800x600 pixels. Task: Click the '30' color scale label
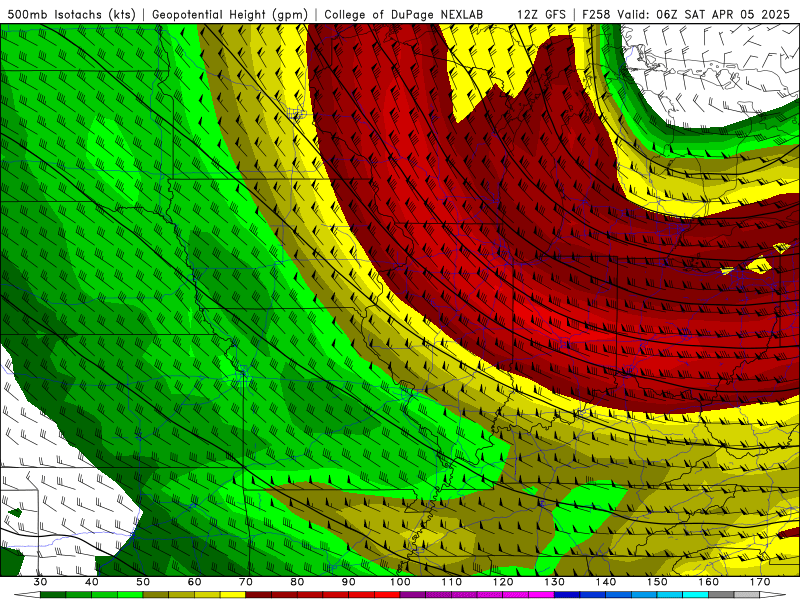(40, 582)
